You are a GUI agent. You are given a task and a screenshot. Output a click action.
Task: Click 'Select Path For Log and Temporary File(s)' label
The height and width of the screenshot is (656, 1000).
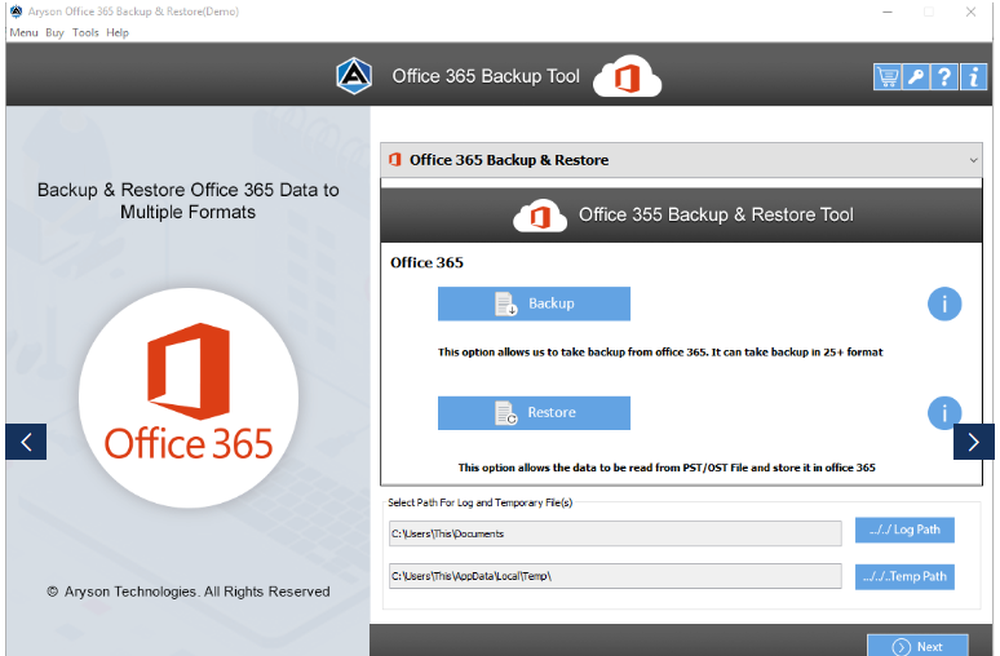point(480,502)
